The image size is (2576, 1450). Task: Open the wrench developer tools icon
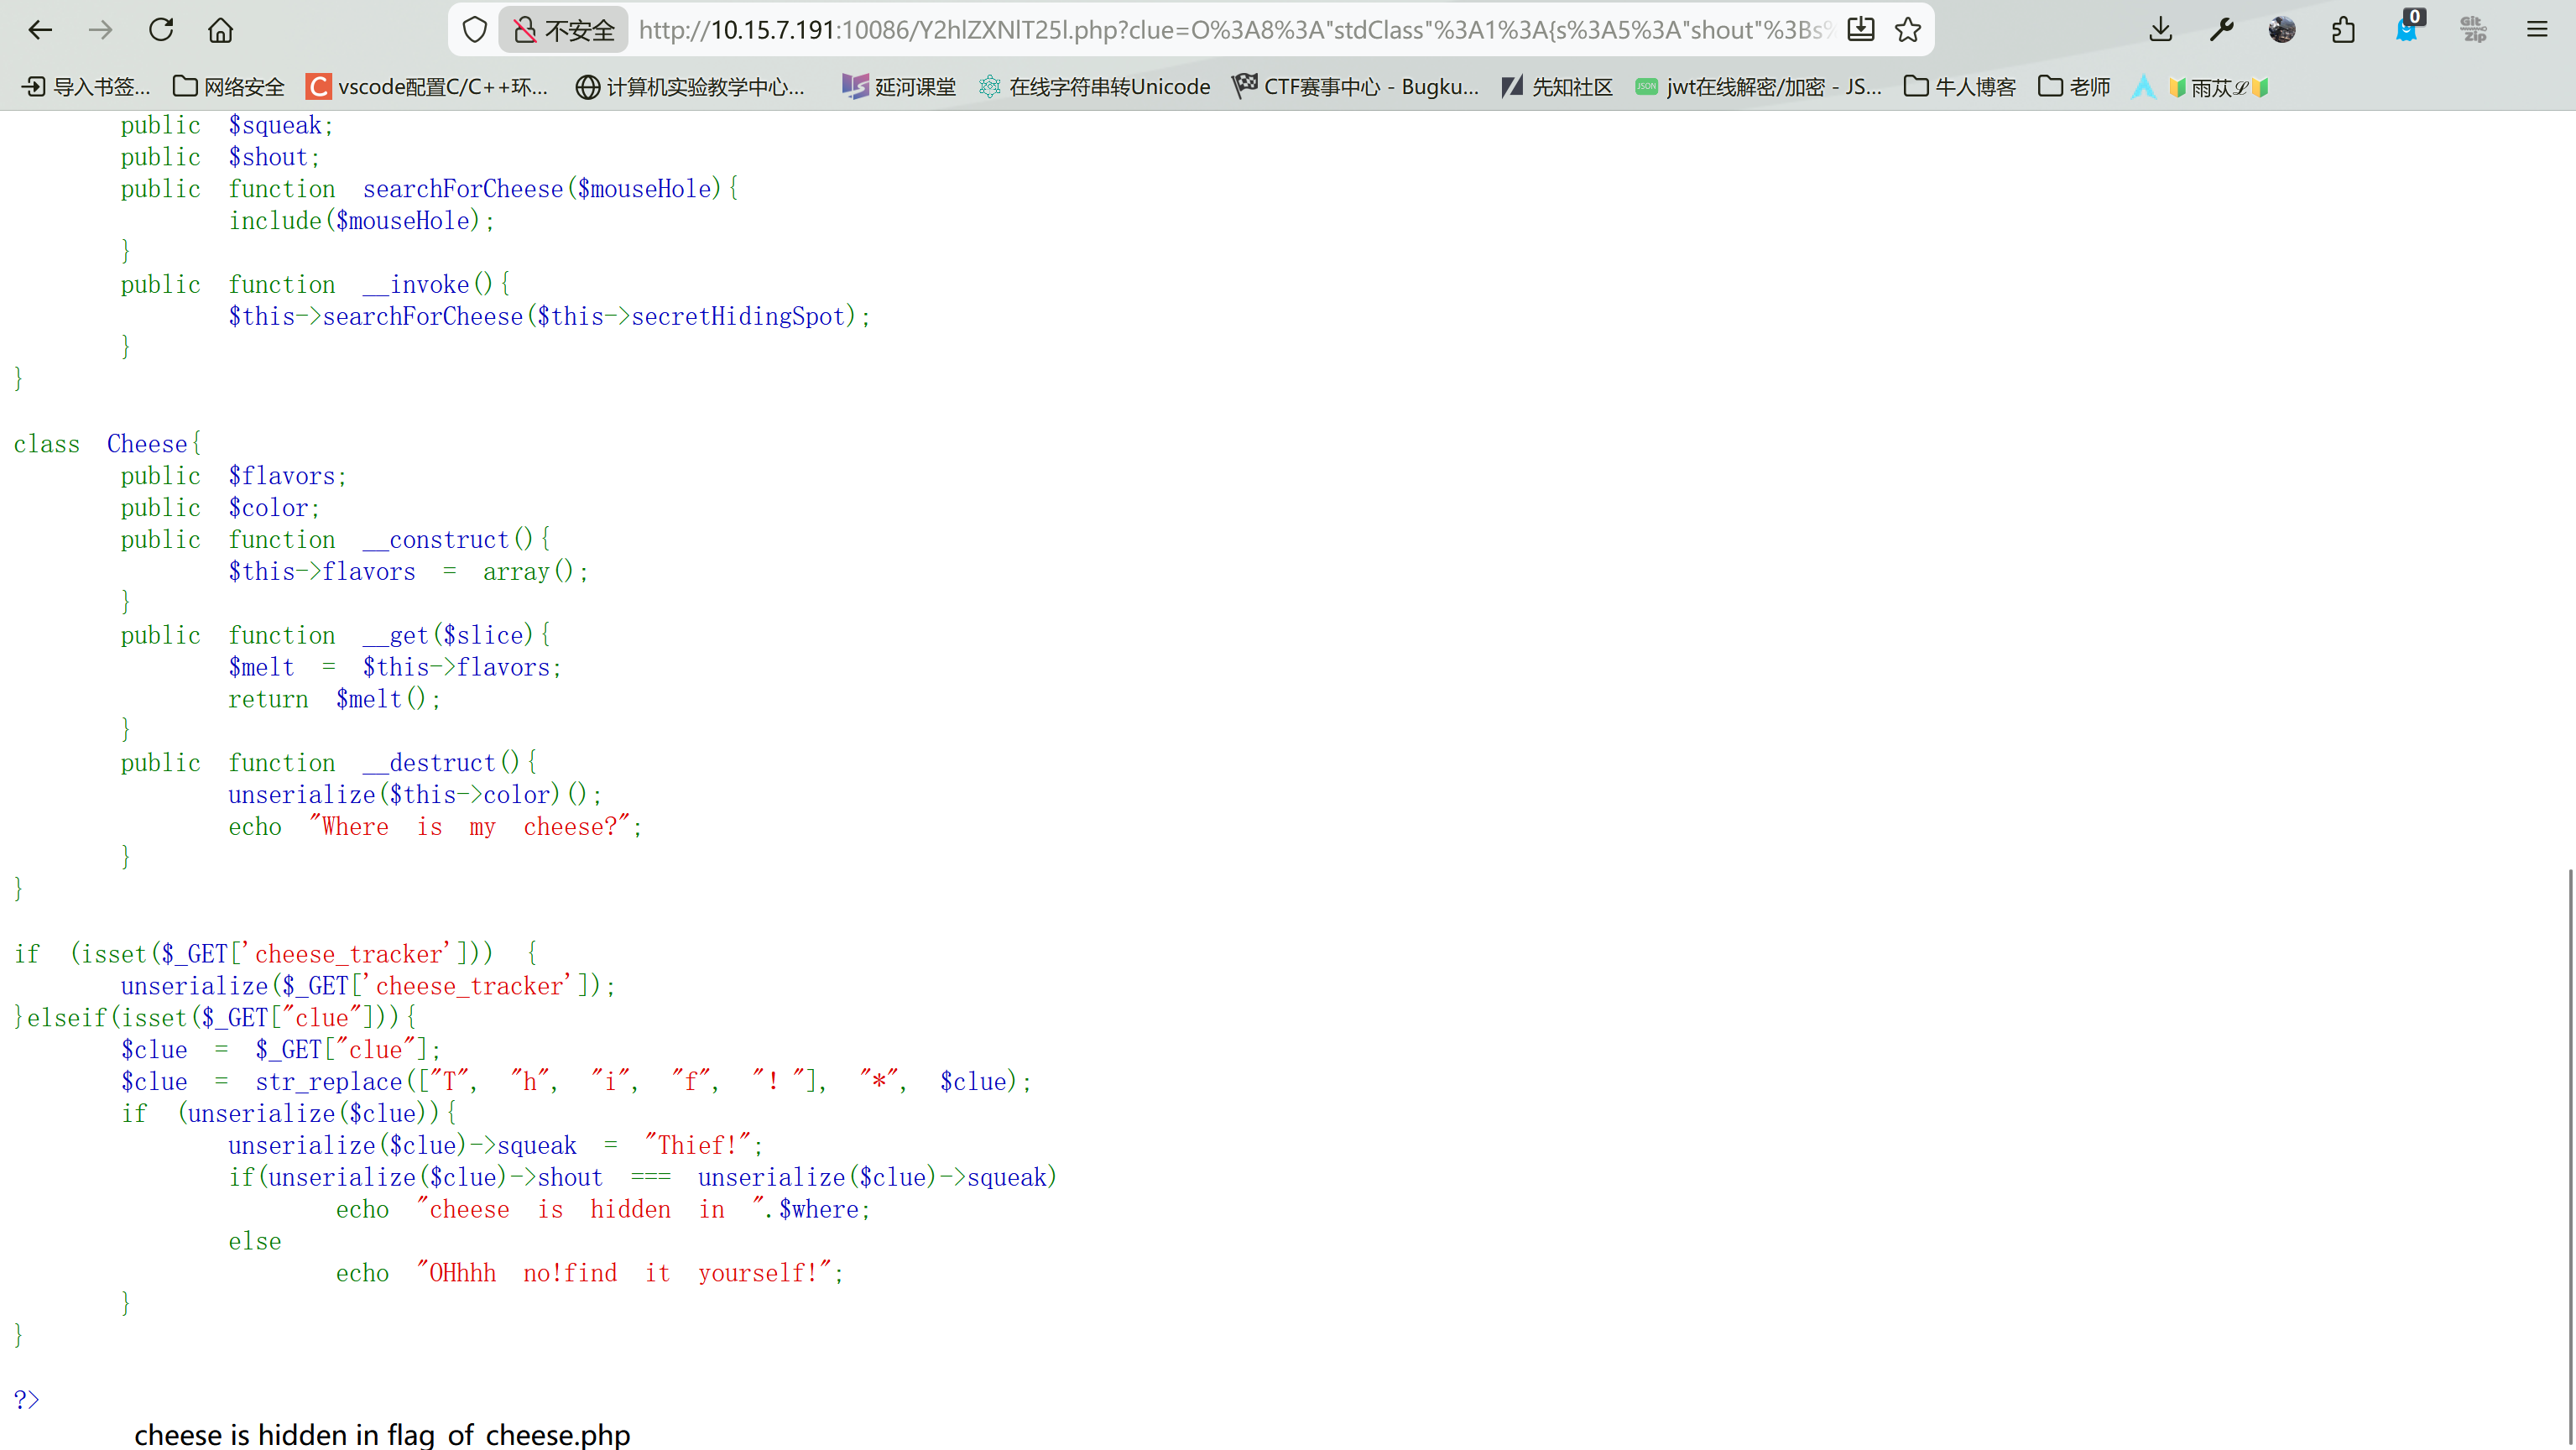tap(2221, 30)
